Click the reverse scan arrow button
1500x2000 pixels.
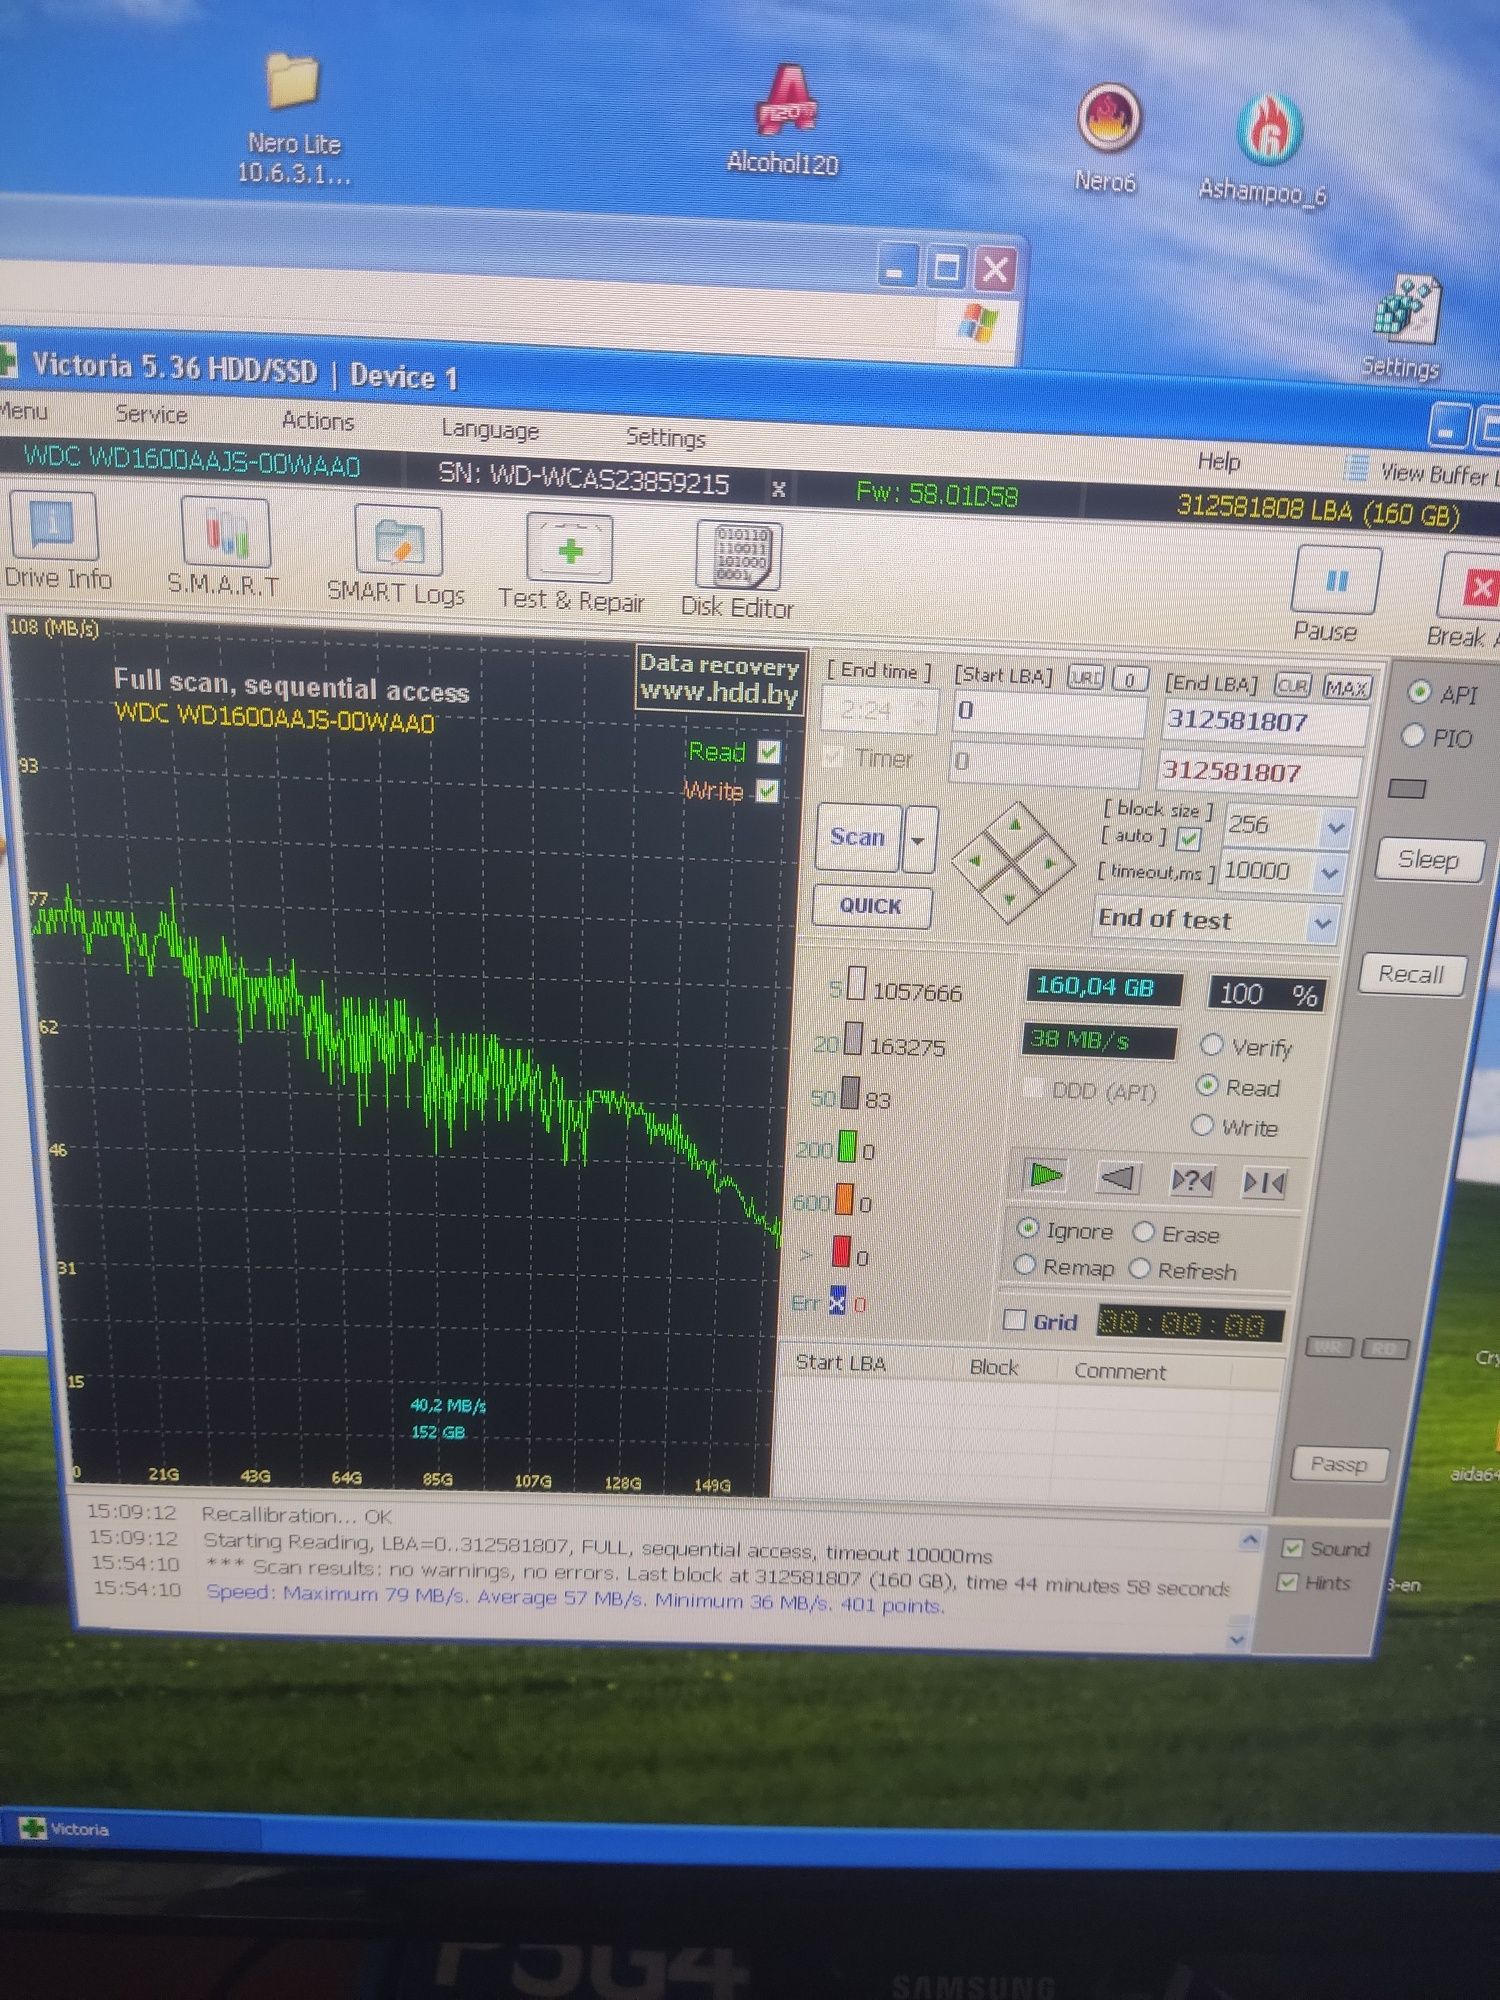click(x=1118, y=1179)
